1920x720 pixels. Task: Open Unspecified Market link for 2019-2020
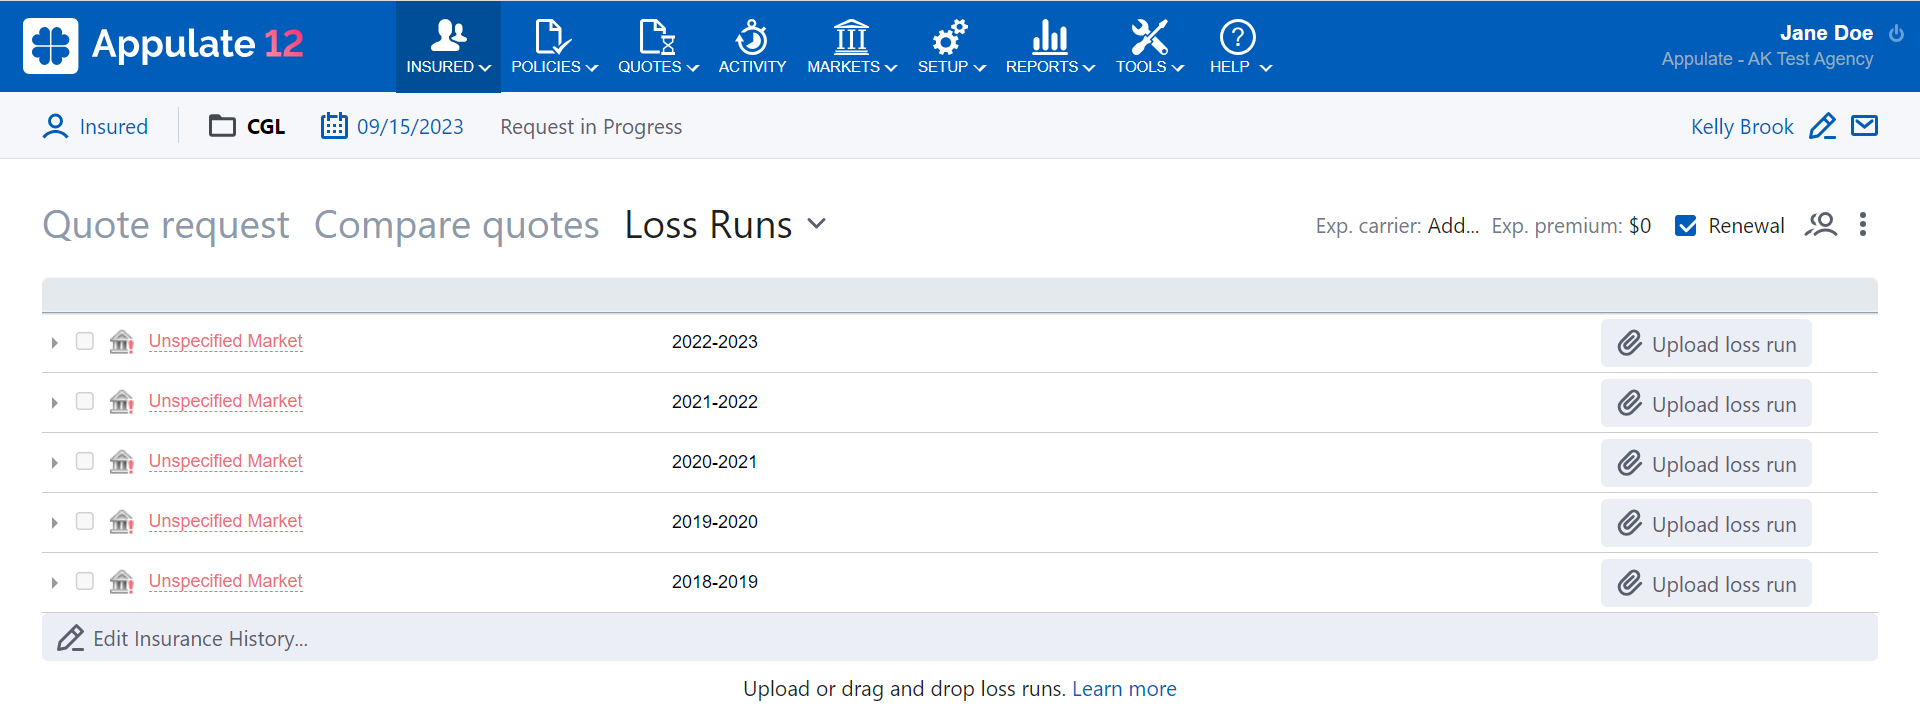[x=225, y=521]
